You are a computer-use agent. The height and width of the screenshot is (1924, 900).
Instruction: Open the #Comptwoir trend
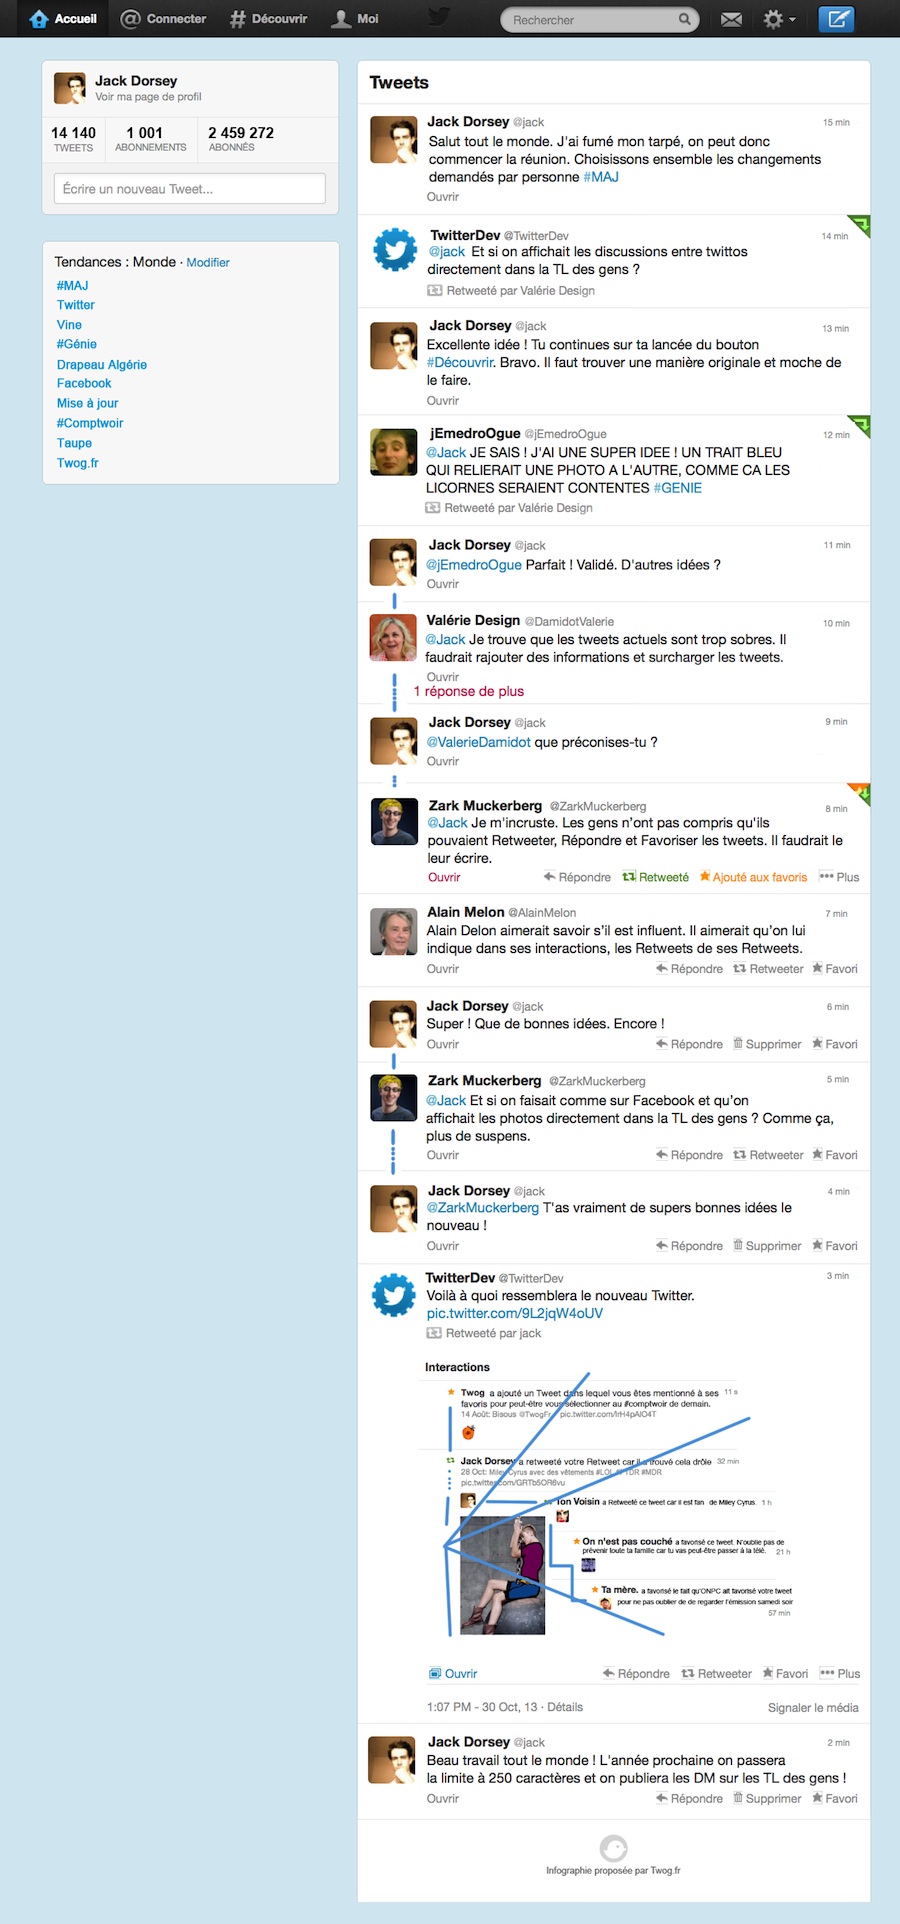90,423
